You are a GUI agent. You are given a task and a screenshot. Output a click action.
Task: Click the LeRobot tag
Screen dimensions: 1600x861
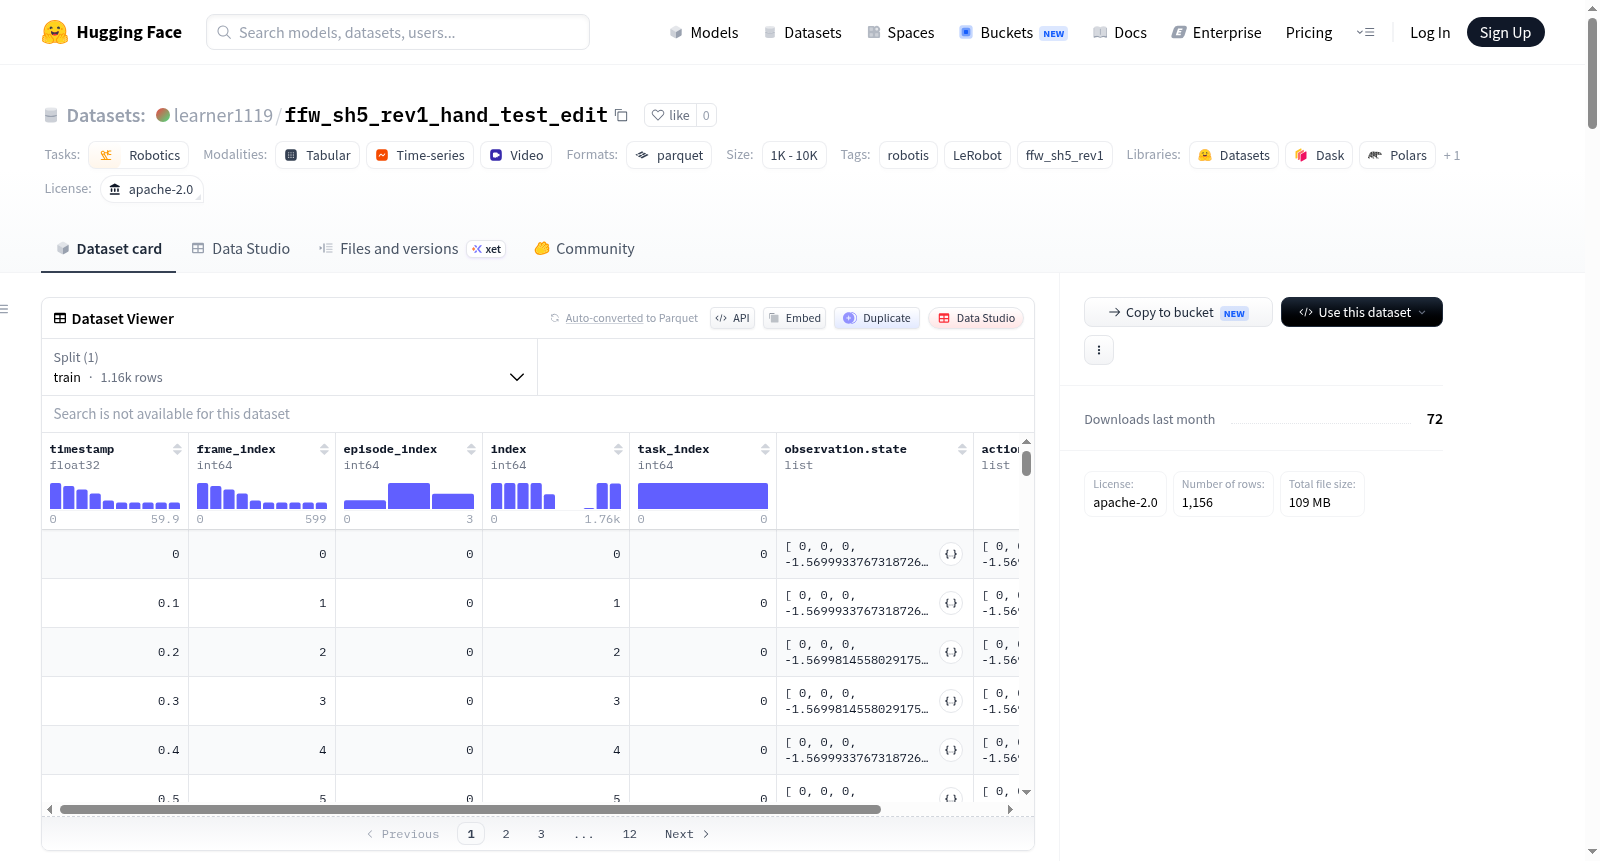click(x=977, y=155)
